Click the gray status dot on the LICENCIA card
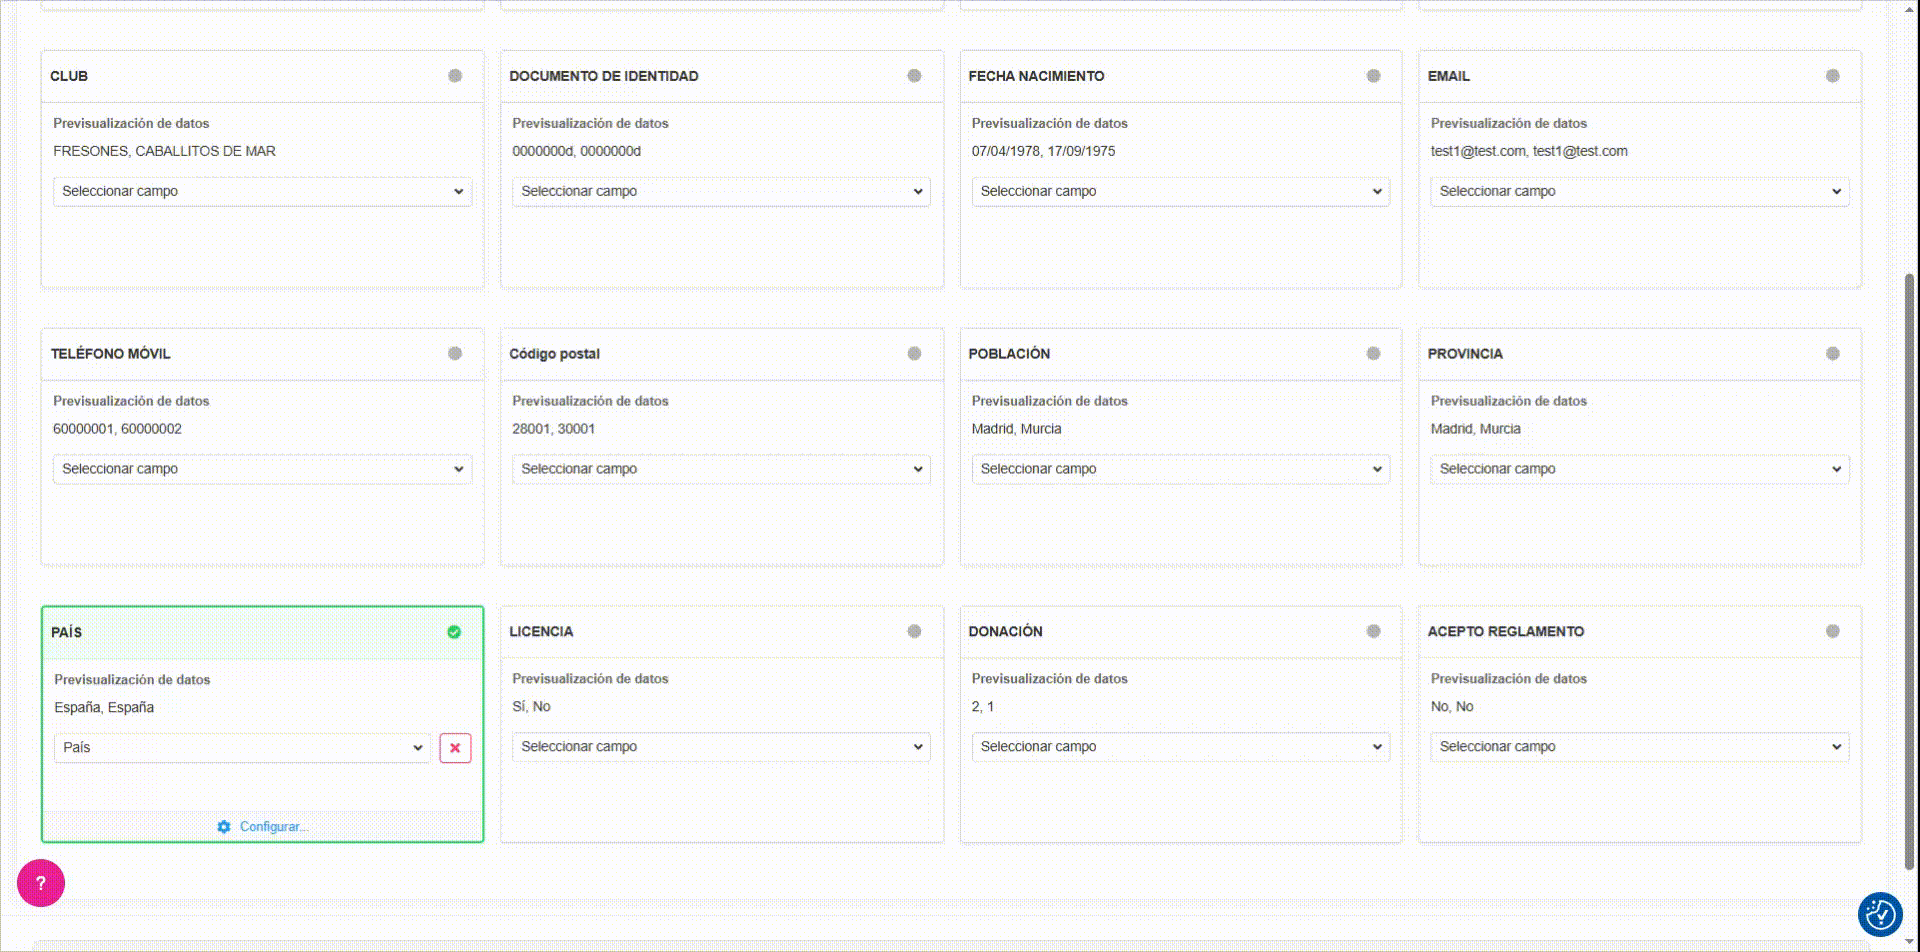1920x952 pixels. click(914, 631)
